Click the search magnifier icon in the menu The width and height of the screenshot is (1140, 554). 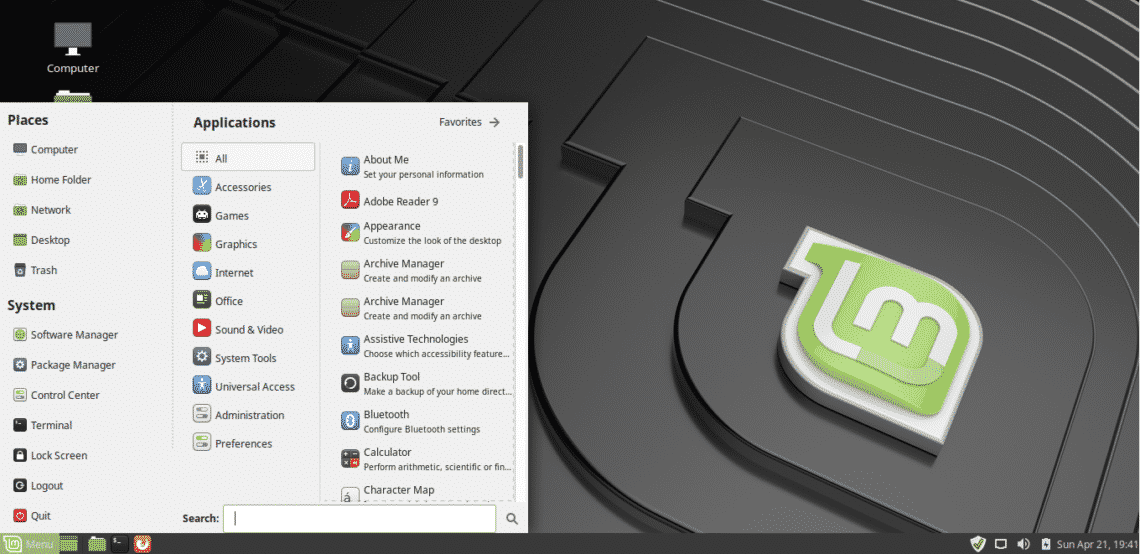511,519
